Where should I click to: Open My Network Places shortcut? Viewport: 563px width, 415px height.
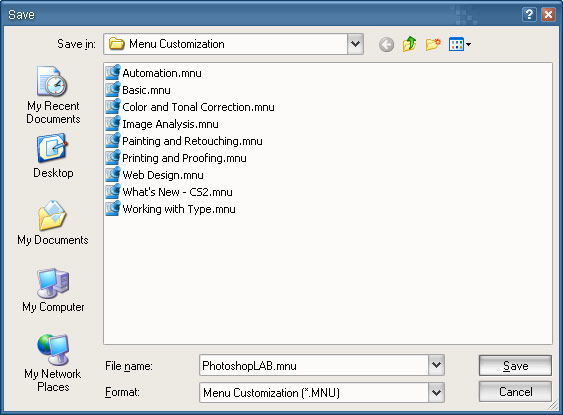pyautogui.click(x=53, y=363)
